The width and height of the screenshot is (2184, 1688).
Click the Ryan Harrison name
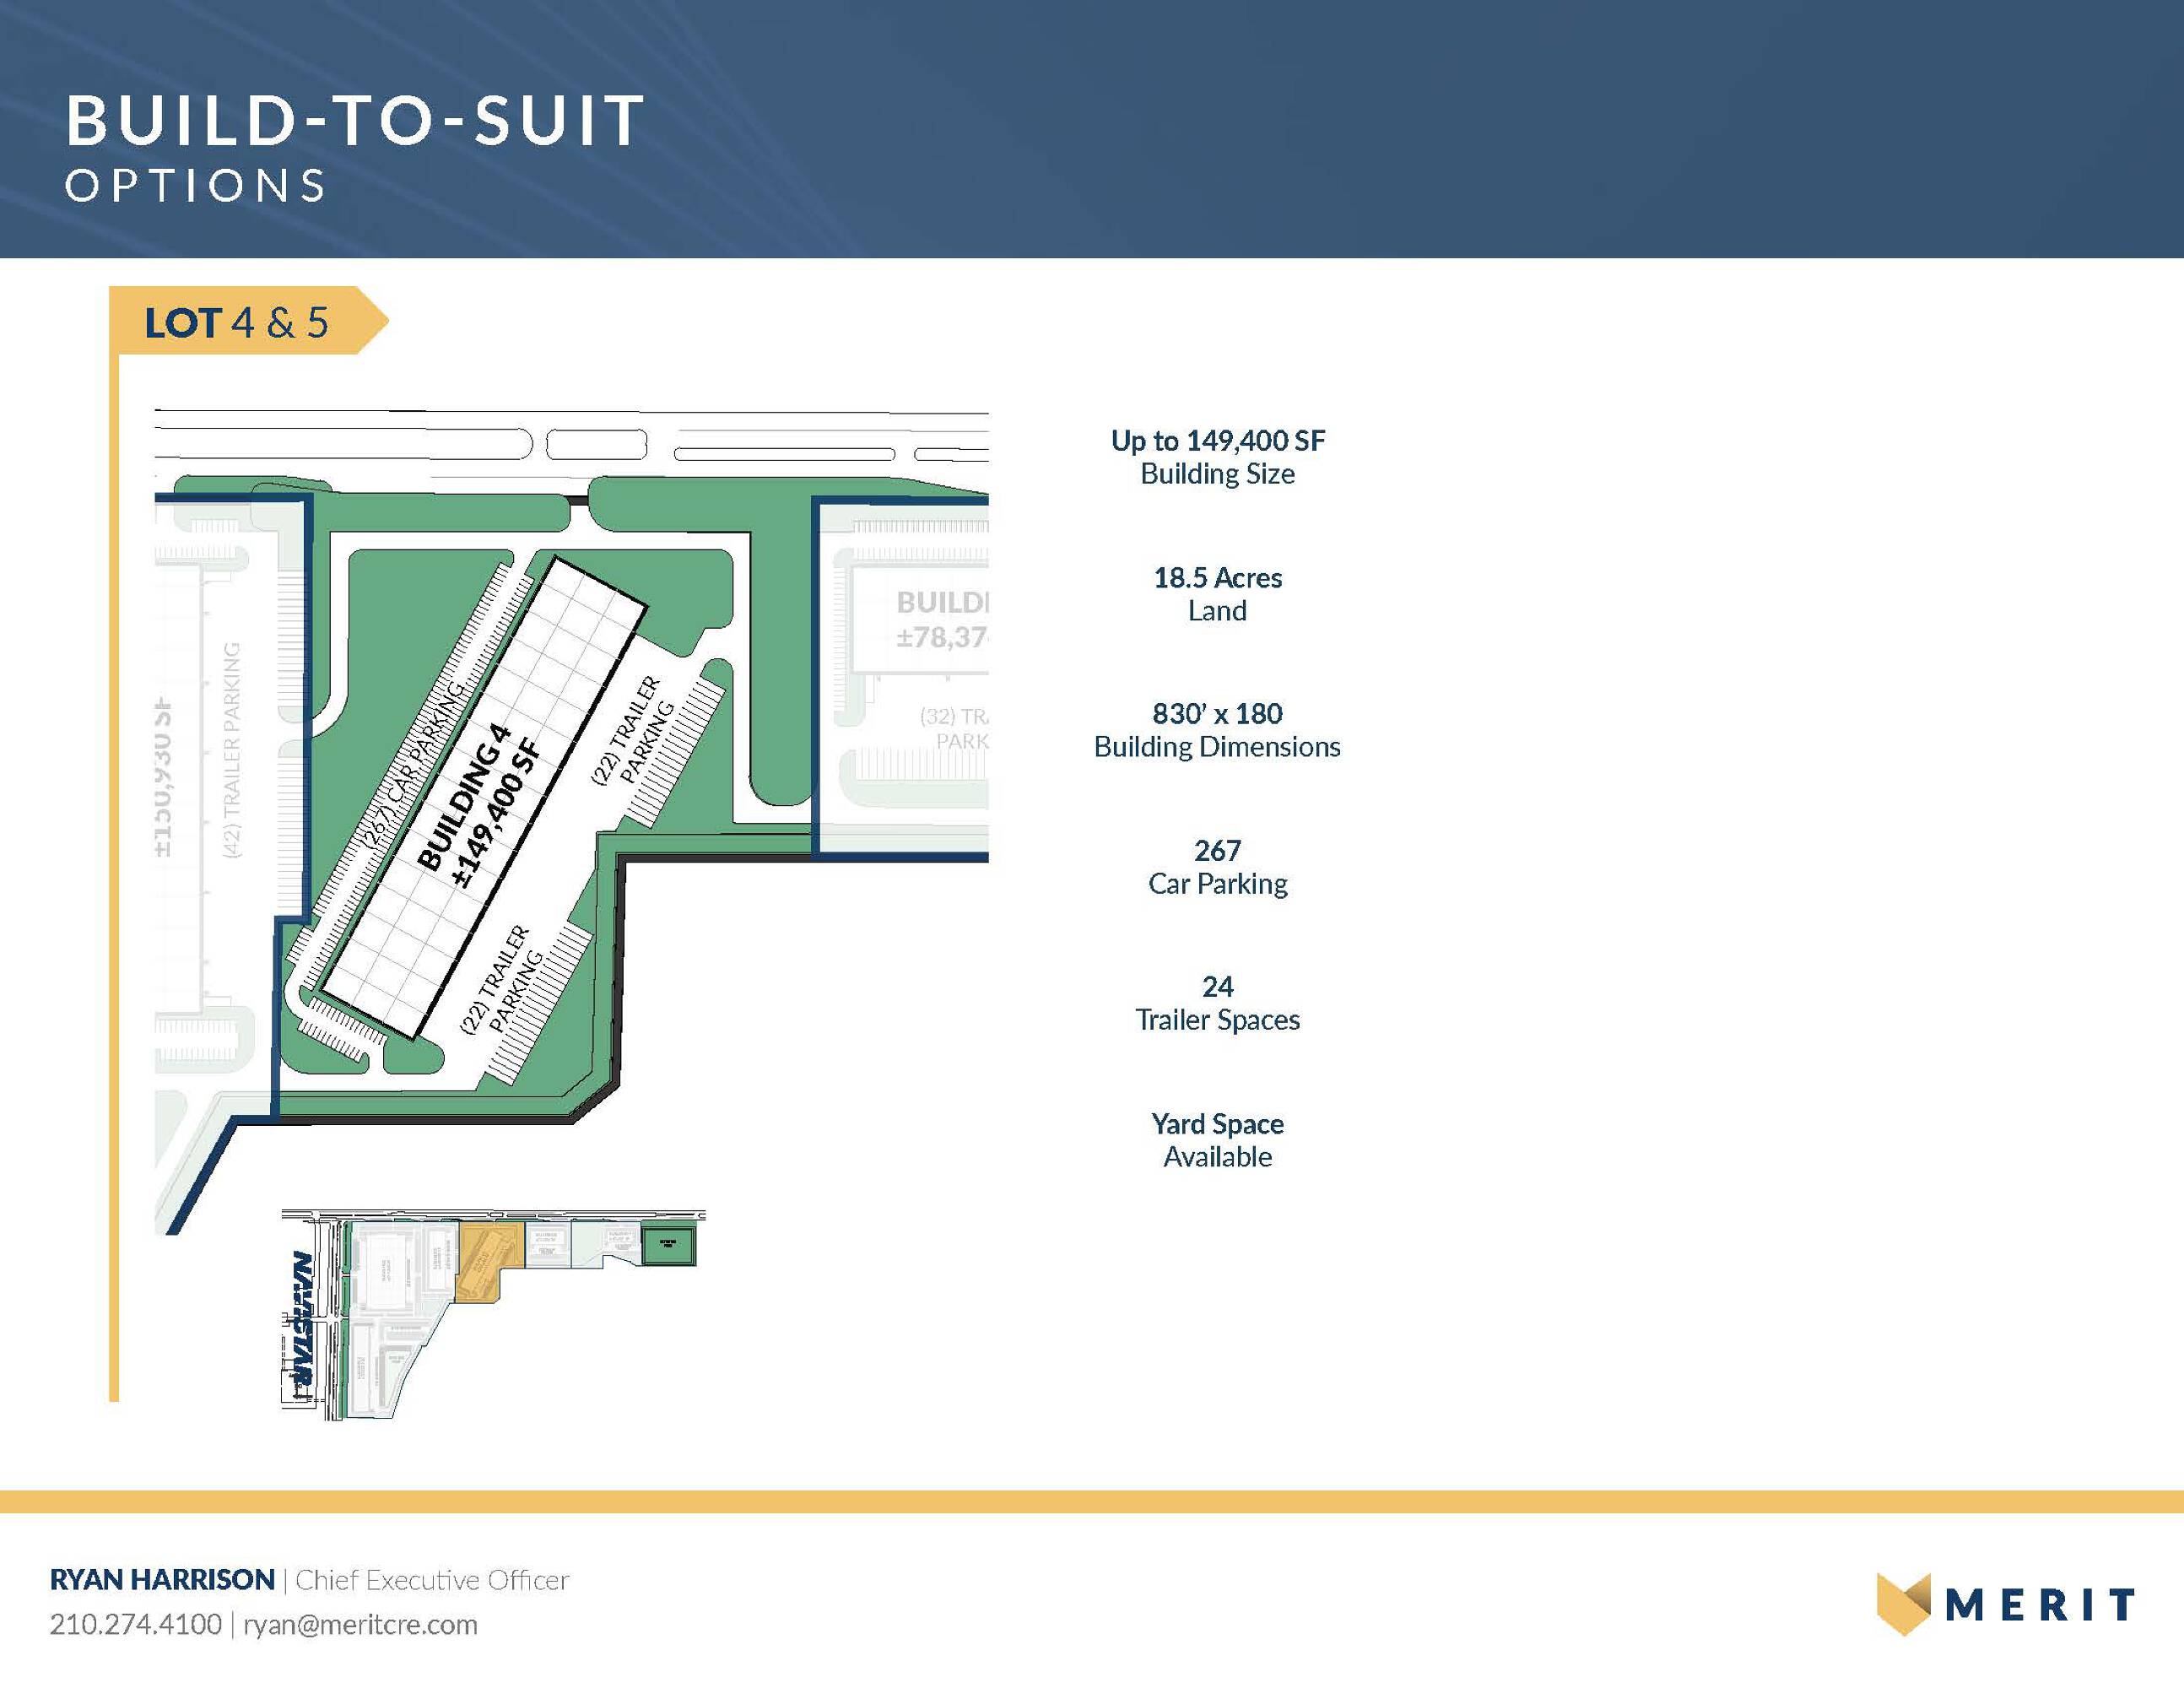162,1580
